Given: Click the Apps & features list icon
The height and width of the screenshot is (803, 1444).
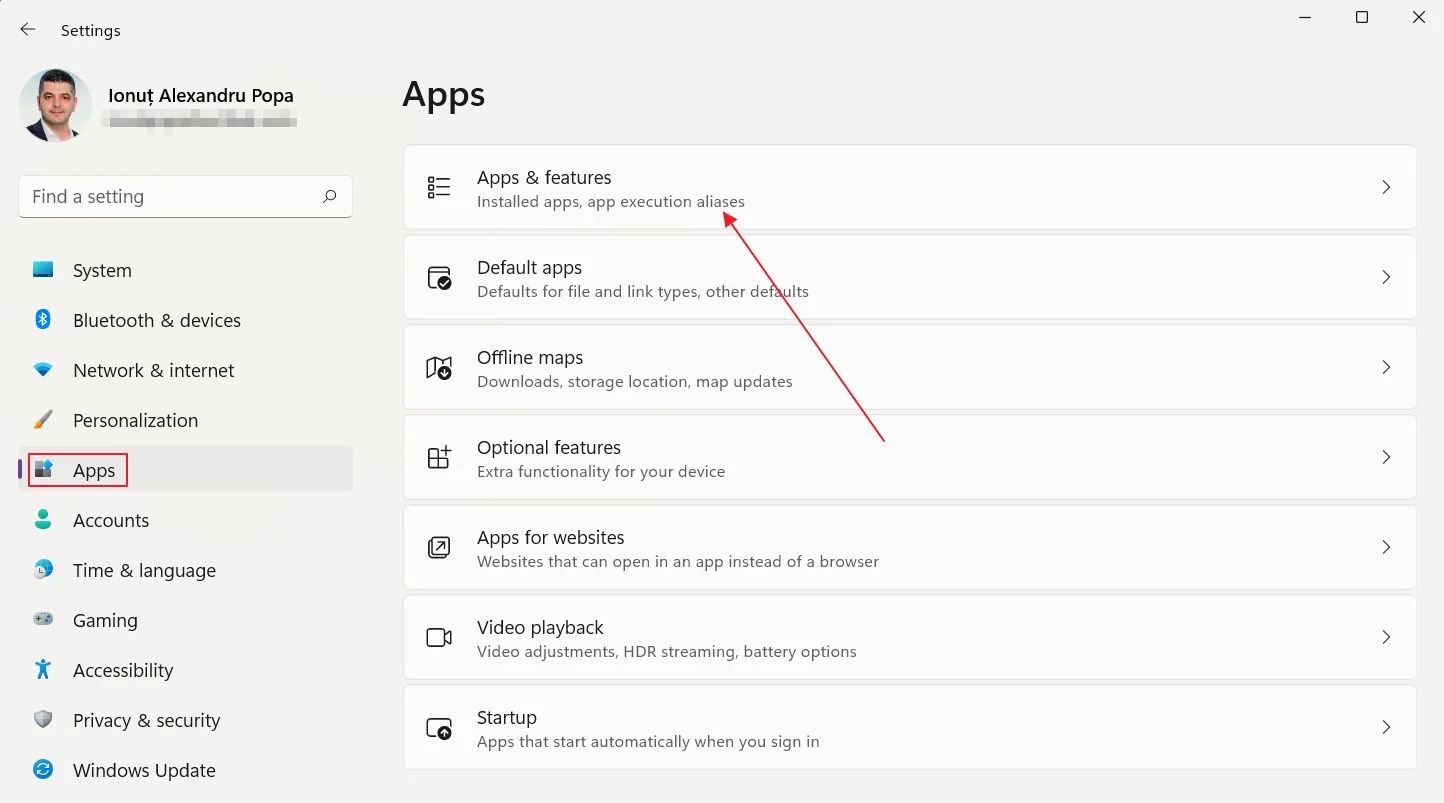Looking at the screenshot, I should point(439,187).
